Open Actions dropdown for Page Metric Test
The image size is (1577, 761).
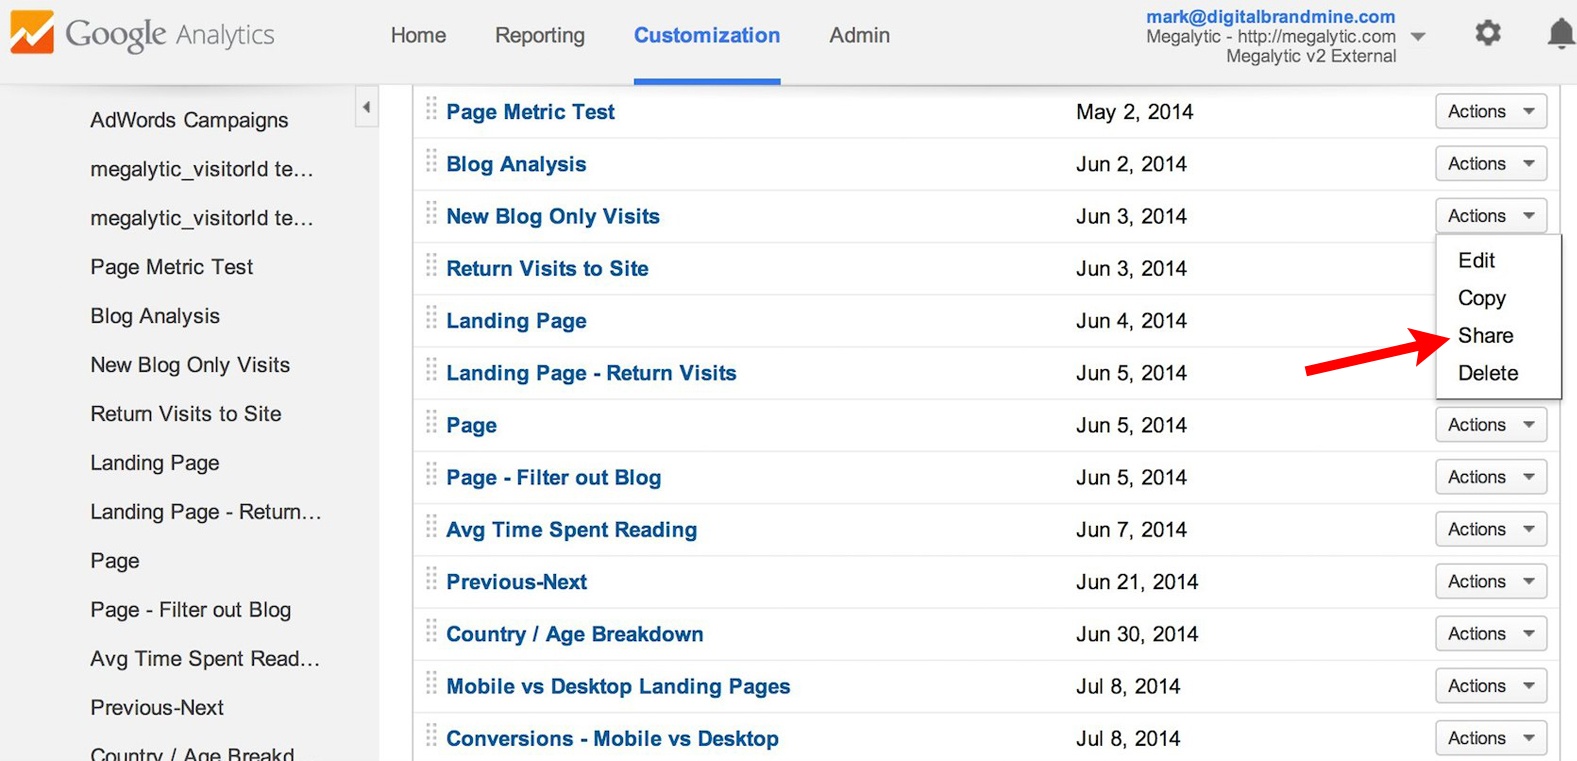click(1490, 111)
